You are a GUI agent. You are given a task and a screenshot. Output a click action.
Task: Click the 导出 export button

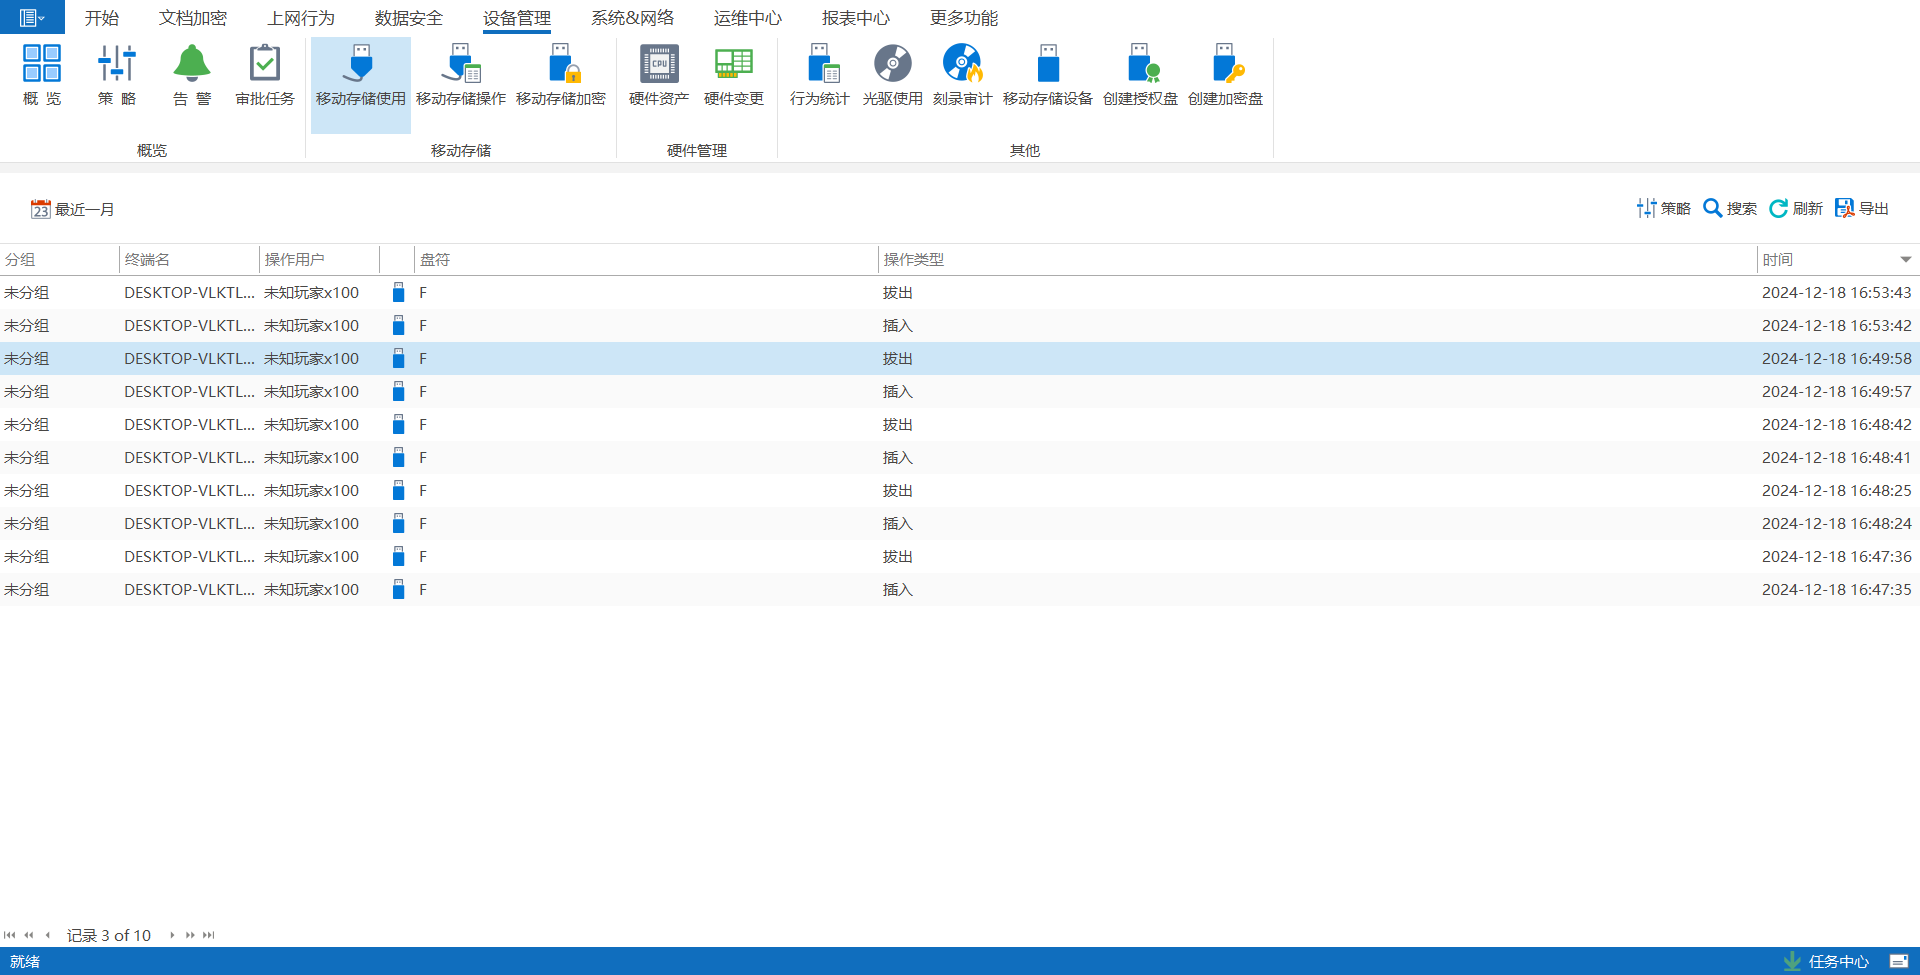[1862, 208]
